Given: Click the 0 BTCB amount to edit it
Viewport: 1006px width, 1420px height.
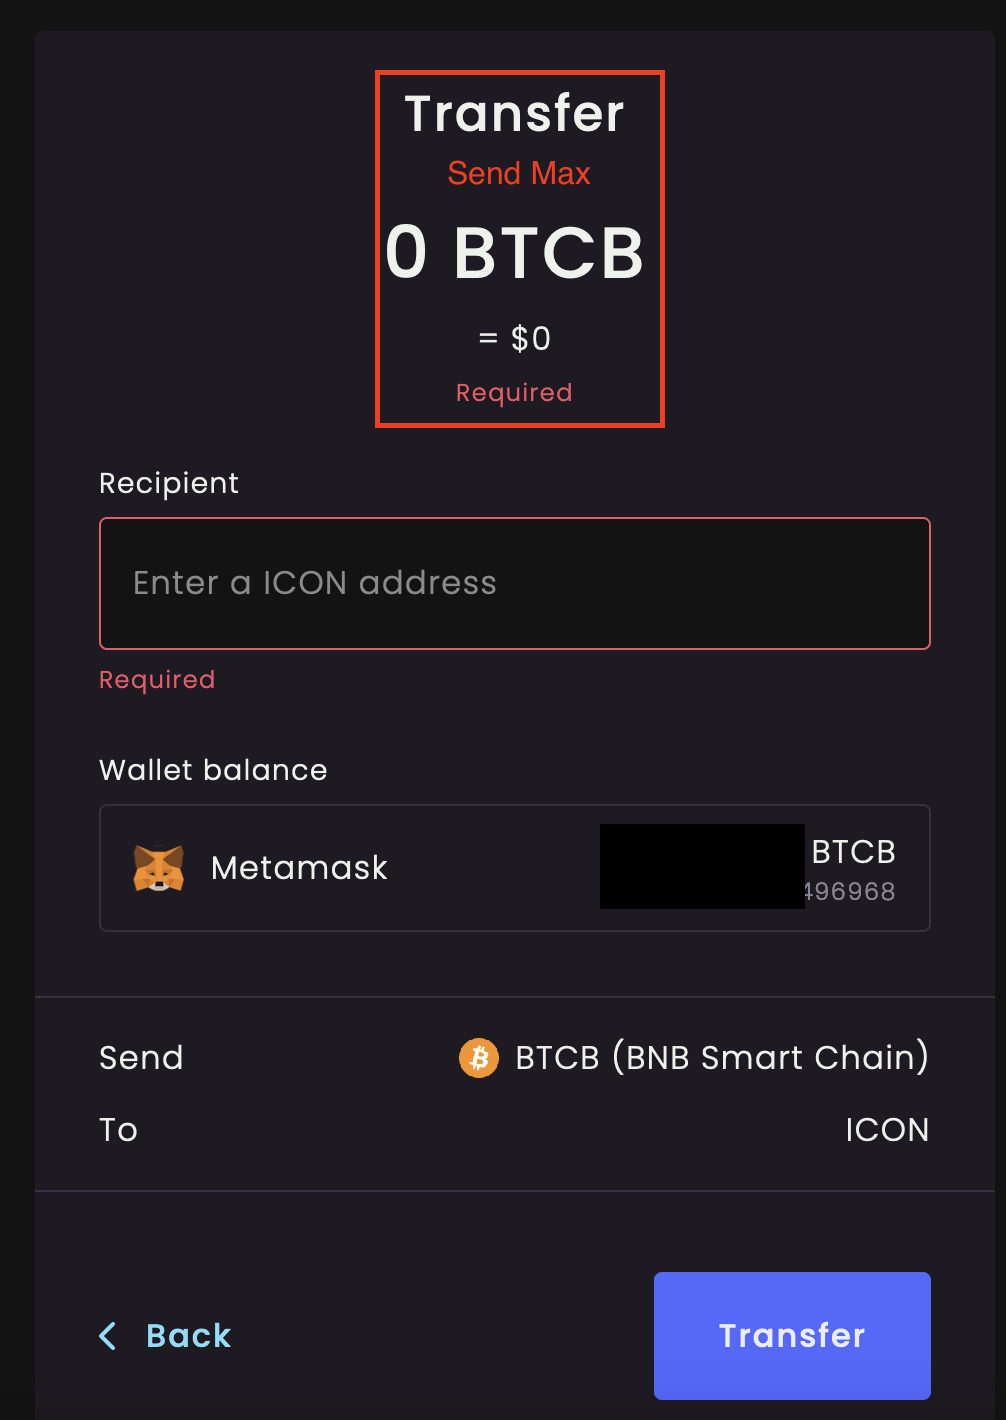Looking at the screenshot, I should pyautogui.click(x=515, y=253).
